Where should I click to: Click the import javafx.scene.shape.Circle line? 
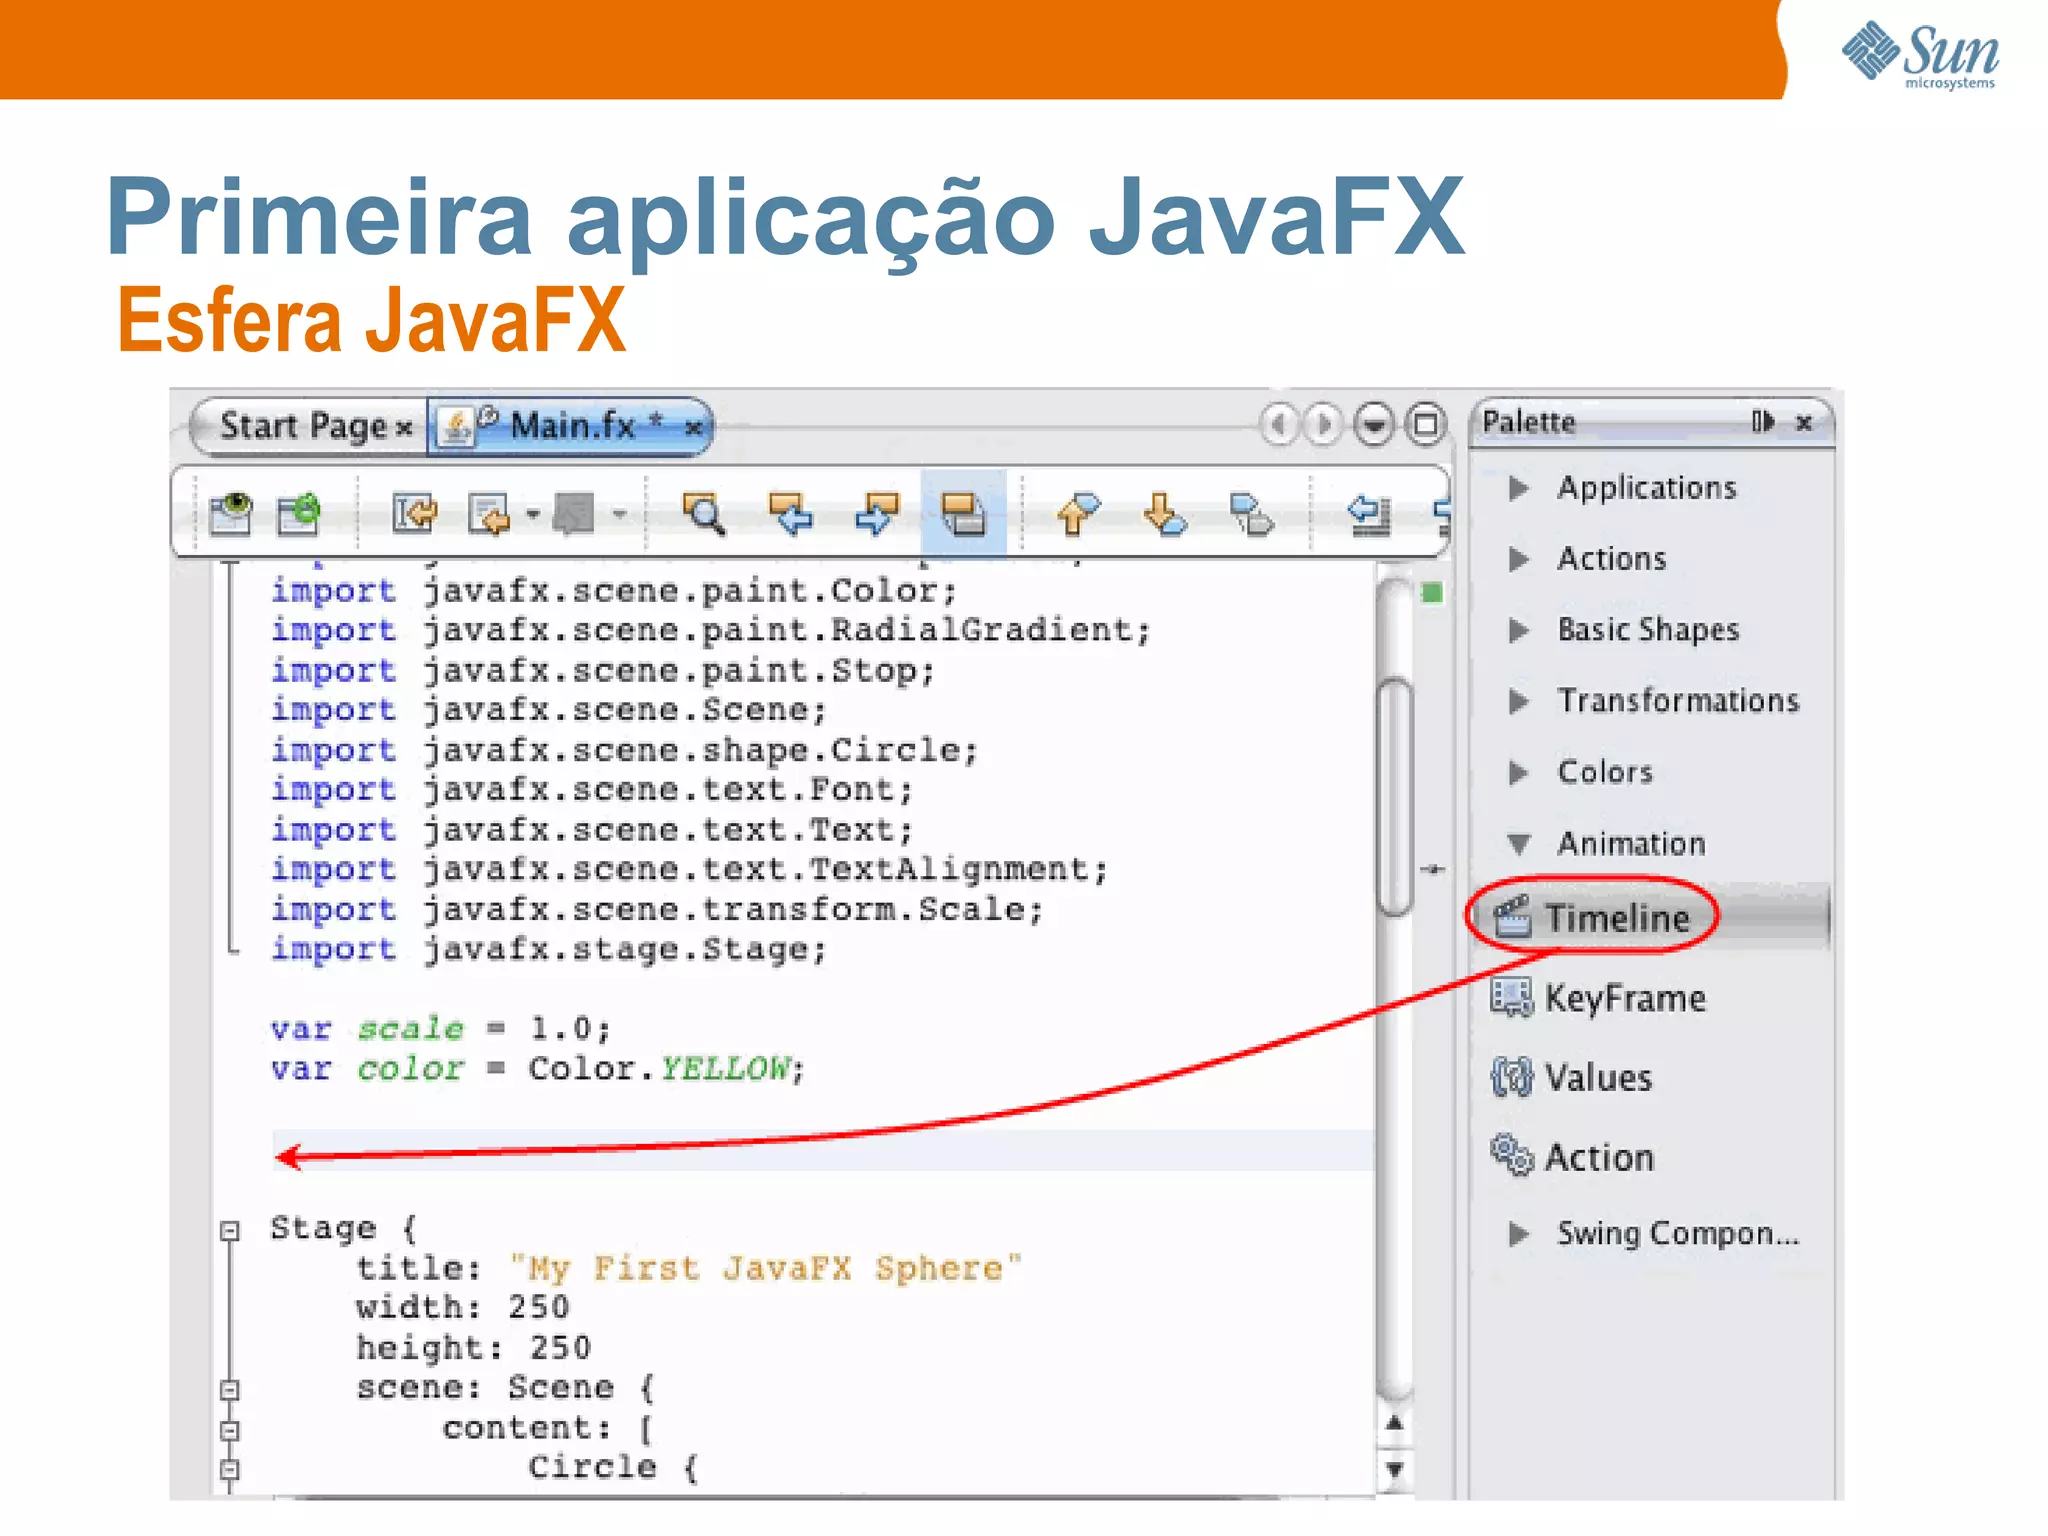click(x=624, y=750)
